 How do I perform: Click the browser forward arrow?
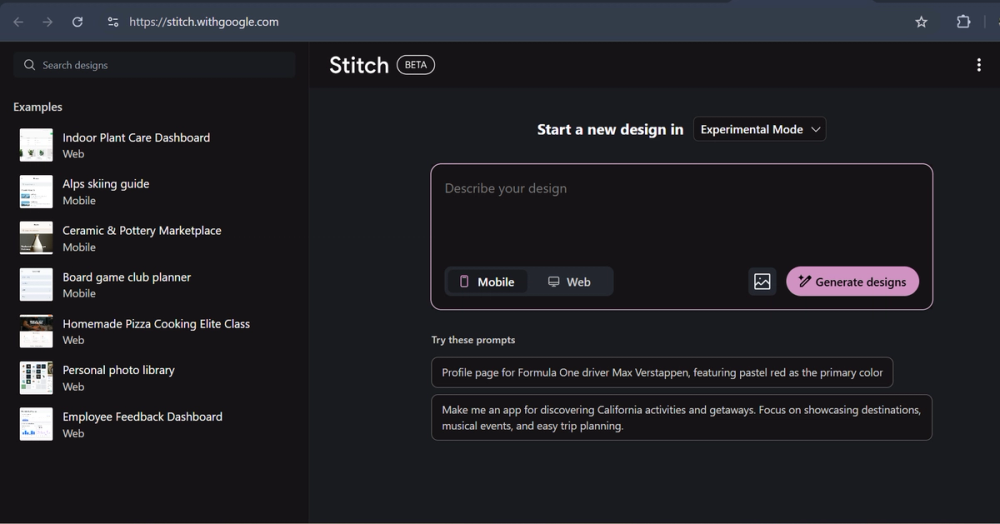(x=48, y=22)
